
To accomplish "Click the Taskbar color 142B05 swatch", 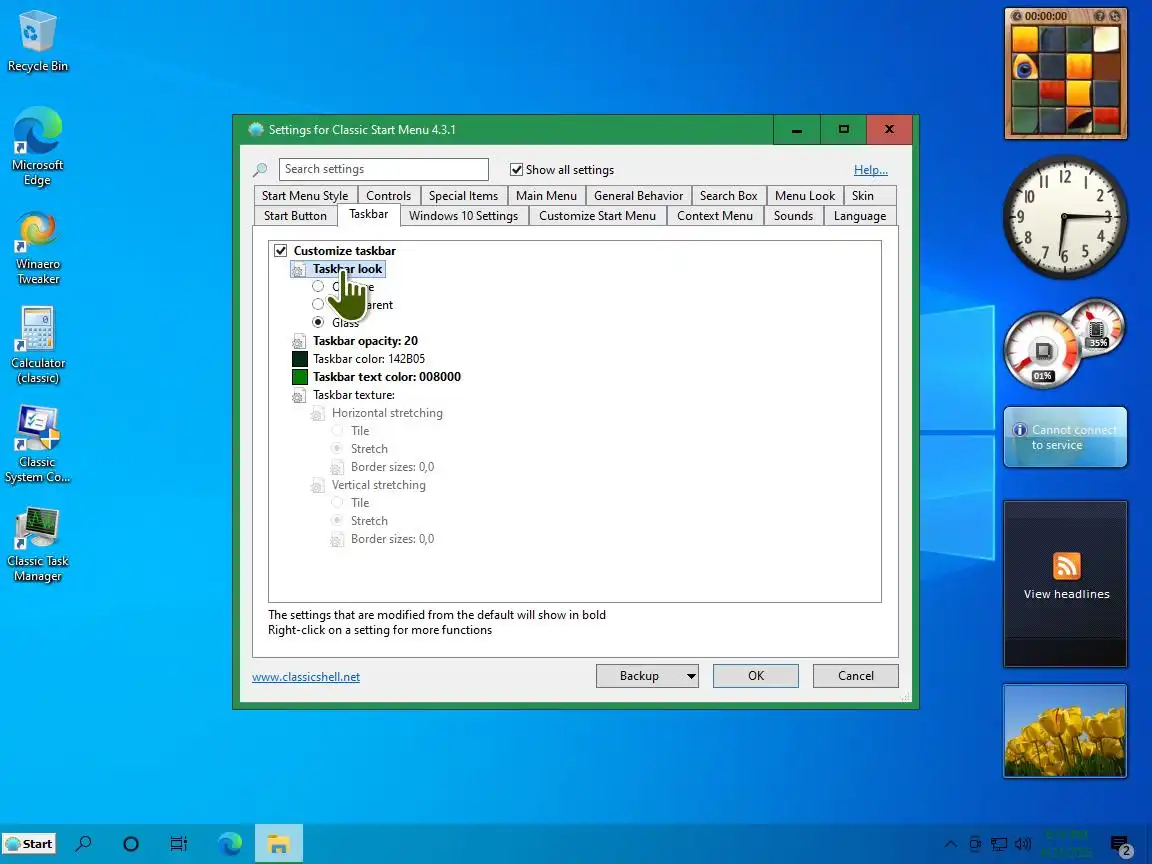I will (x=300, y=359).
